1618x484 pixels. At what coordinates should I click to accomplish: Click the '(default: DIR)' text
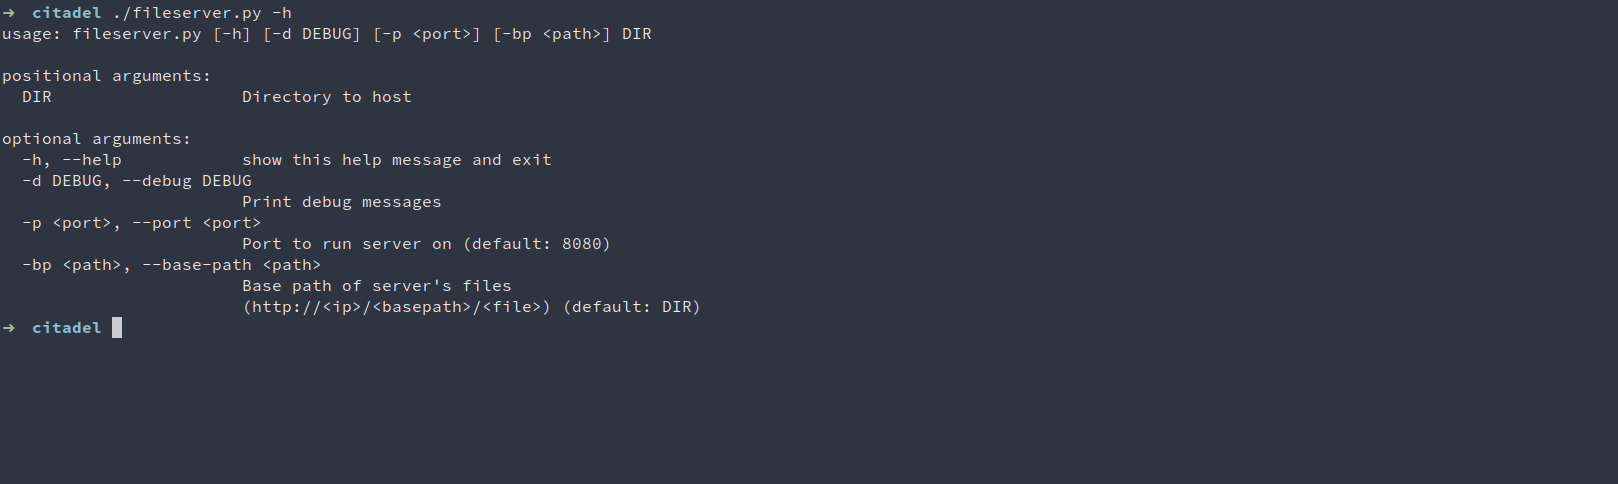pyautogui.click(x=632, y=307)
